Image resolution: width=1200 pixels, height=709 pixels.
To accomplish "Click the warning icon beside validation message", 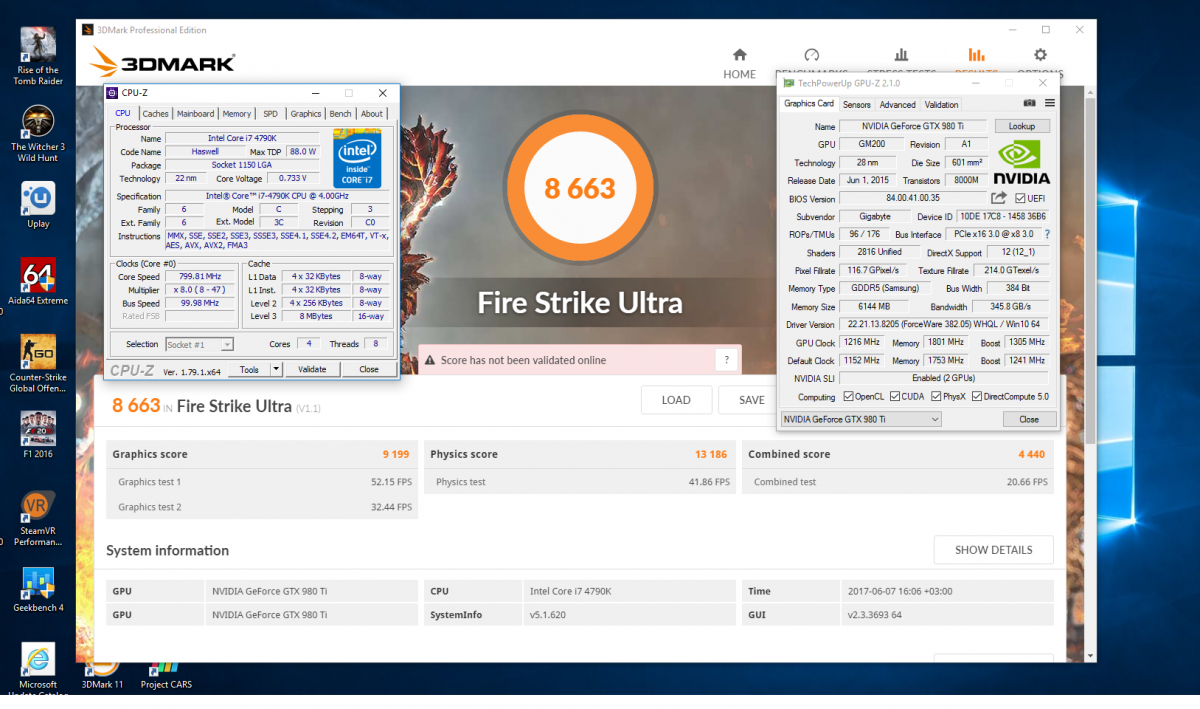I will coord(430,360).
